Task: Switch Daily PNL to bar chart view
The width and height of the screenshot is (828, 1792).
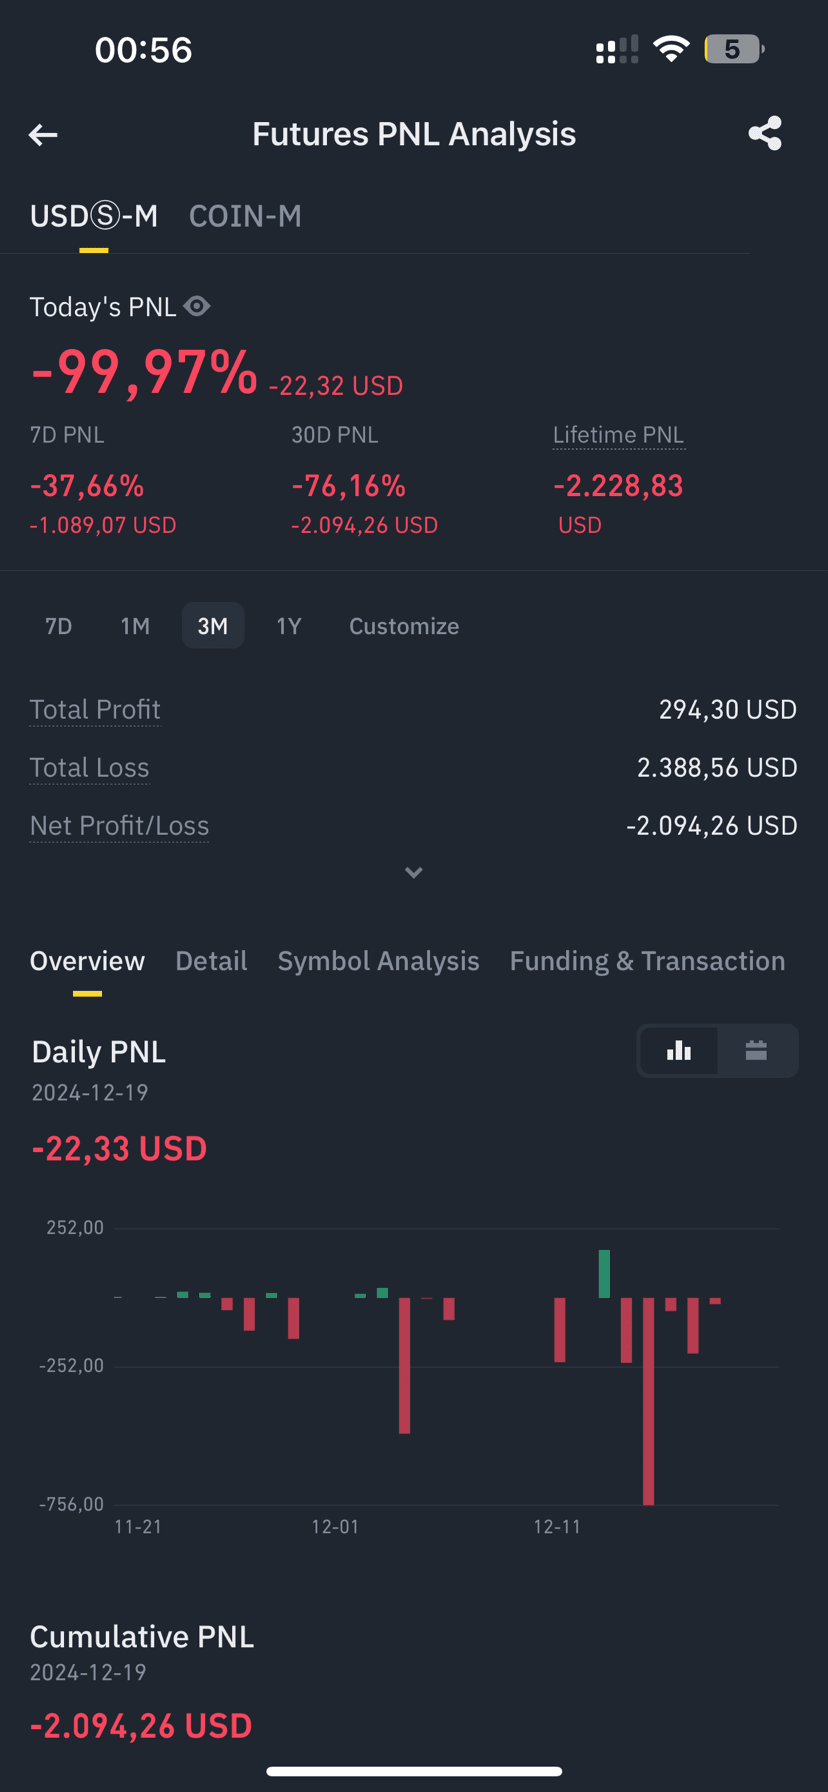Action: point(679,1050)
